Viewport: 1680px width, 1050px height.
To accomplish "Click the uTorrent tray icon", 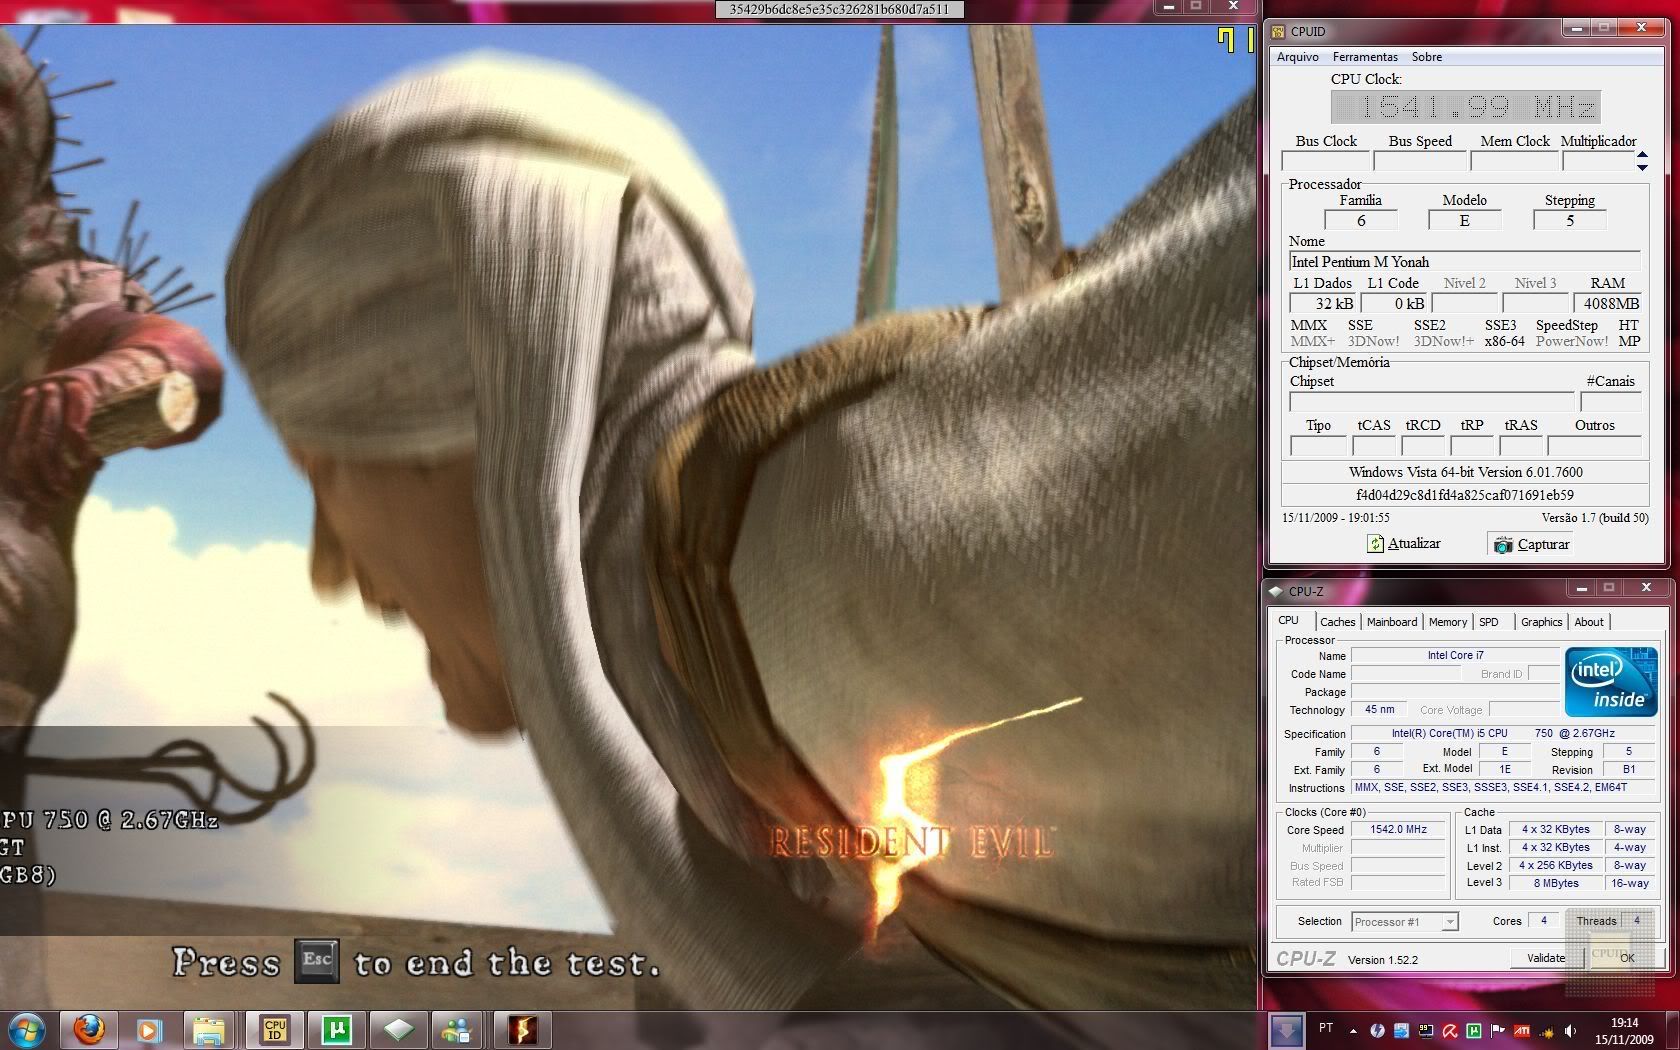I will tap(1474, 1031).
